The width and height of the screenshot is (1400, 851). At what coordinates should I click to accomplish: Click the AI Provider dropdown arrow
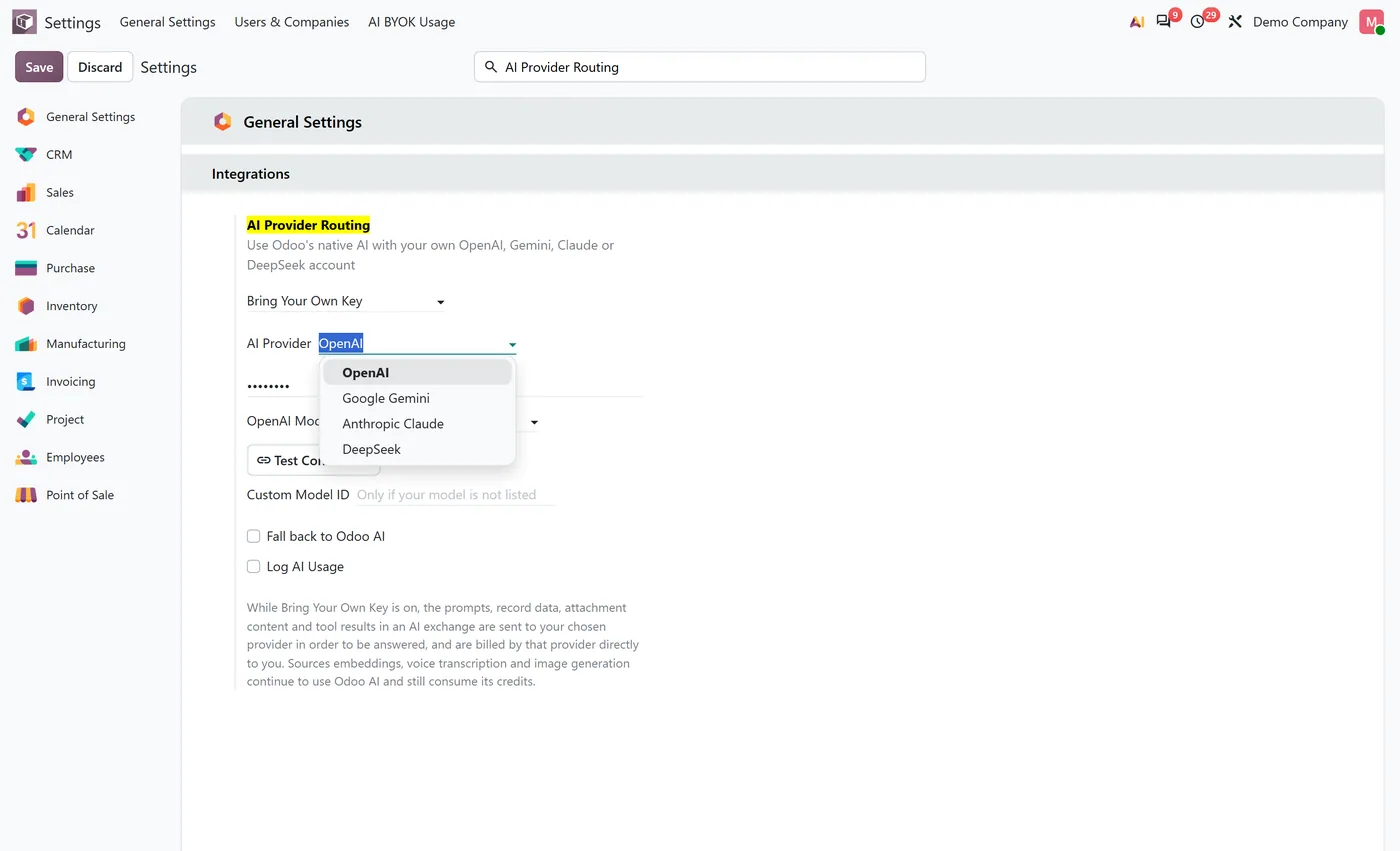tap(512, 345)
